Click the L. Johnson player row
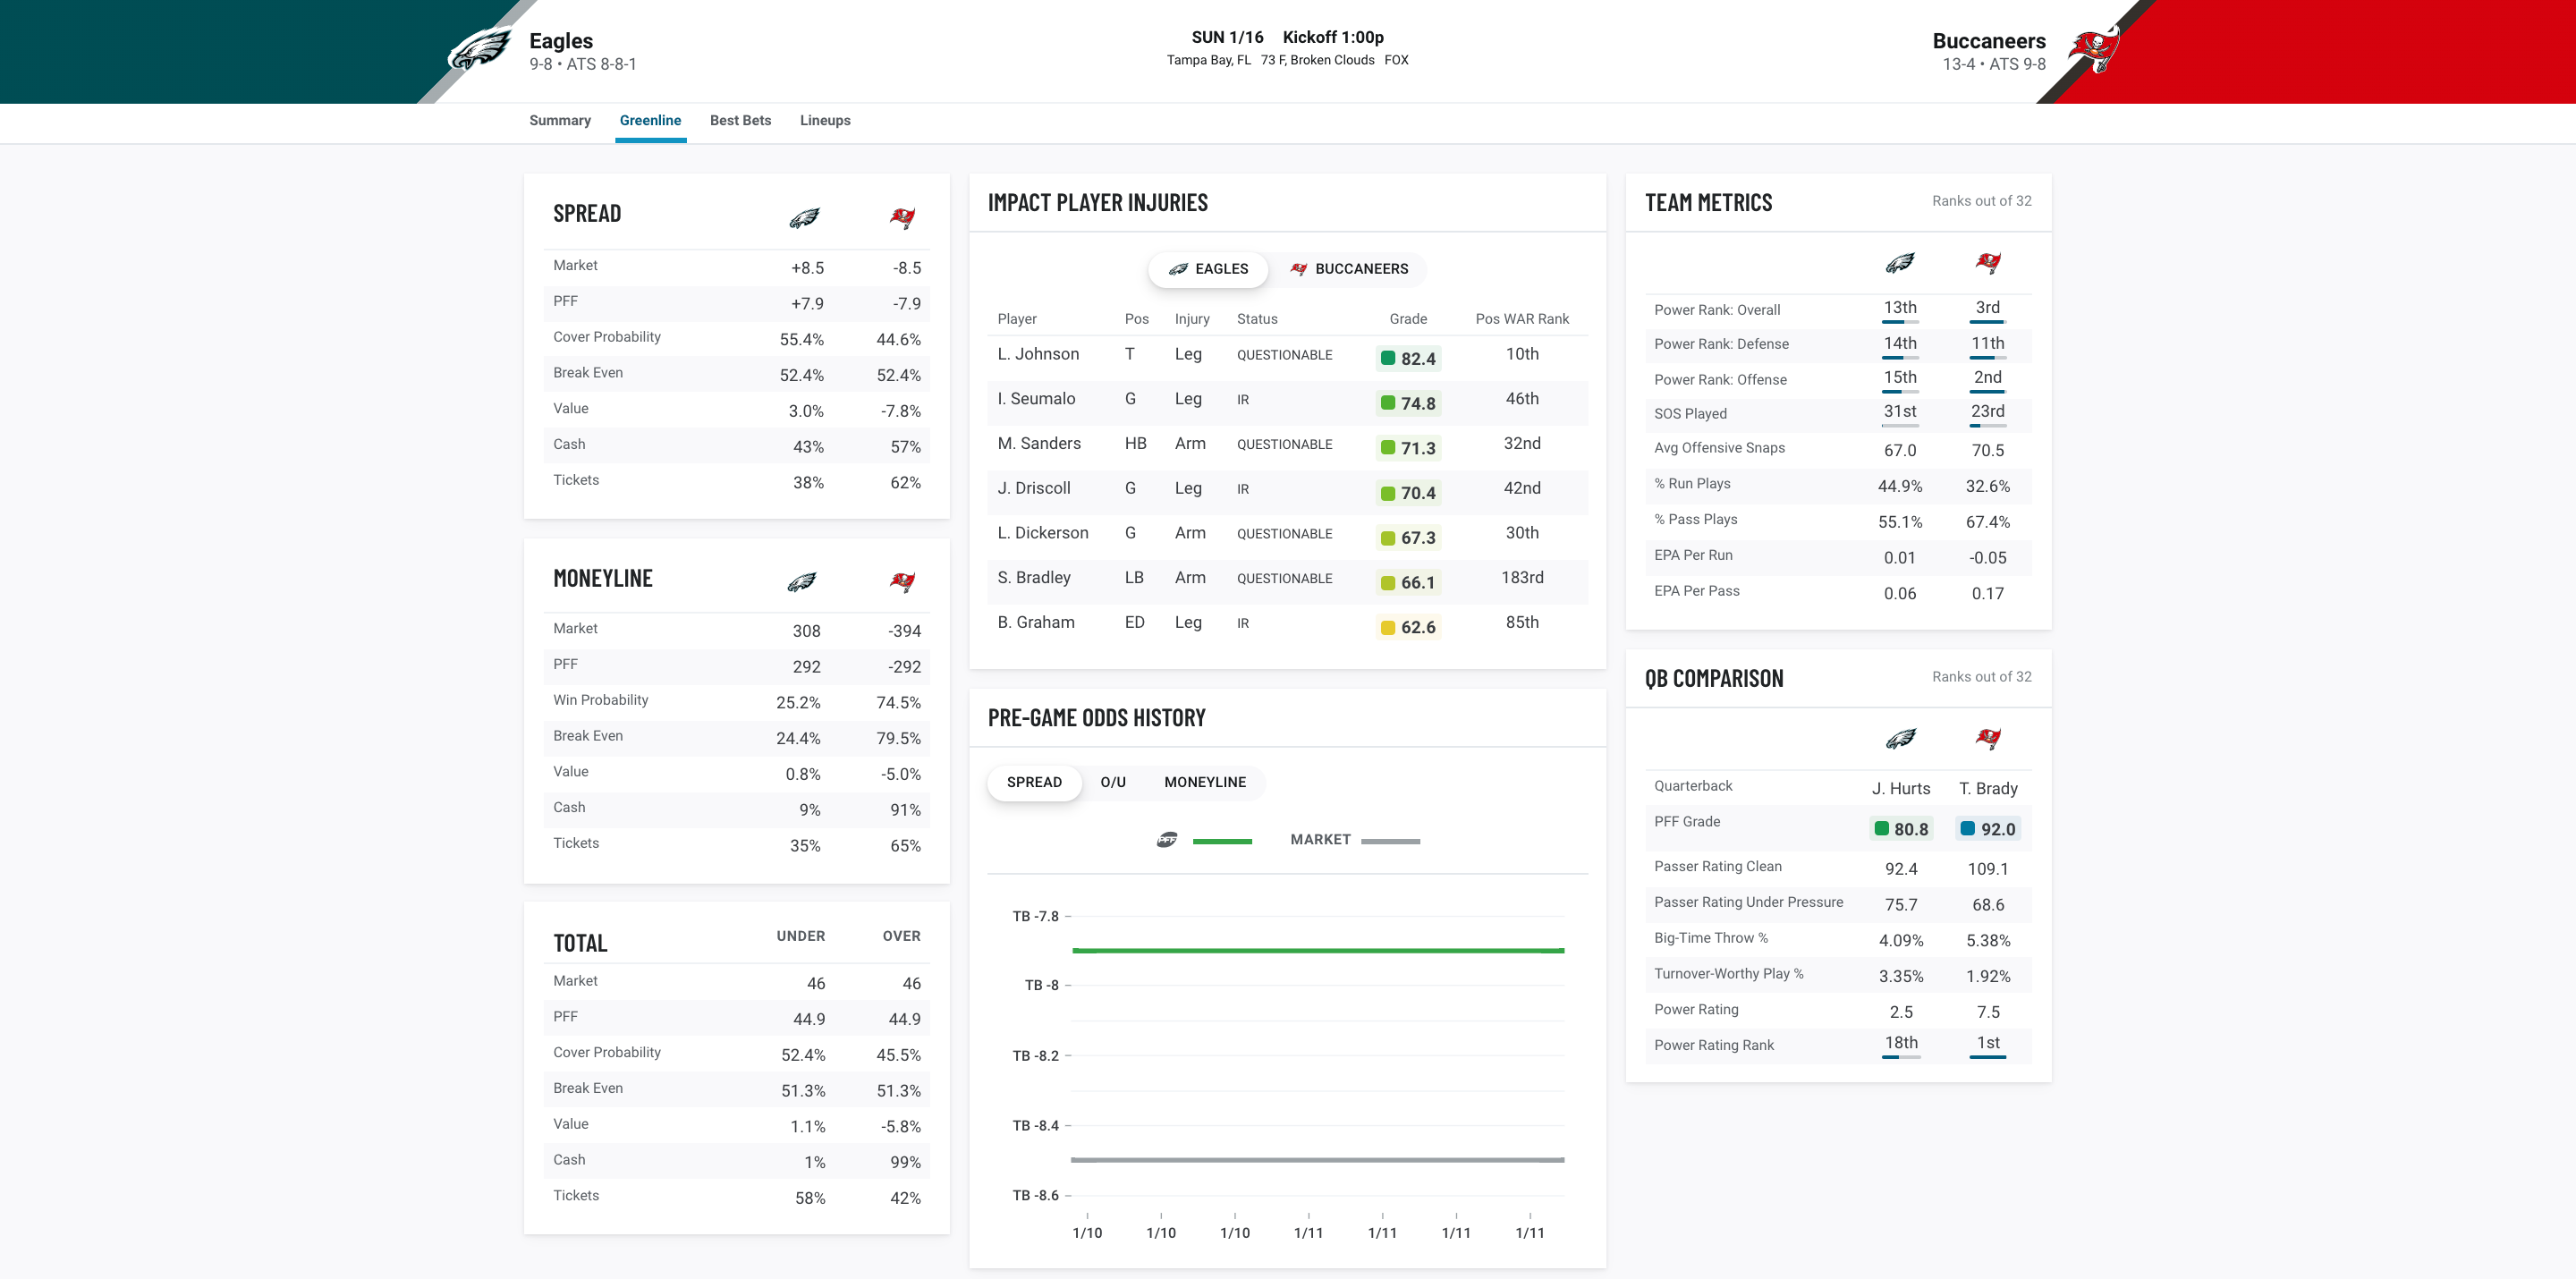Image resolution: width=2576 pixels, height=1279 pixels. coord(1286,355)
